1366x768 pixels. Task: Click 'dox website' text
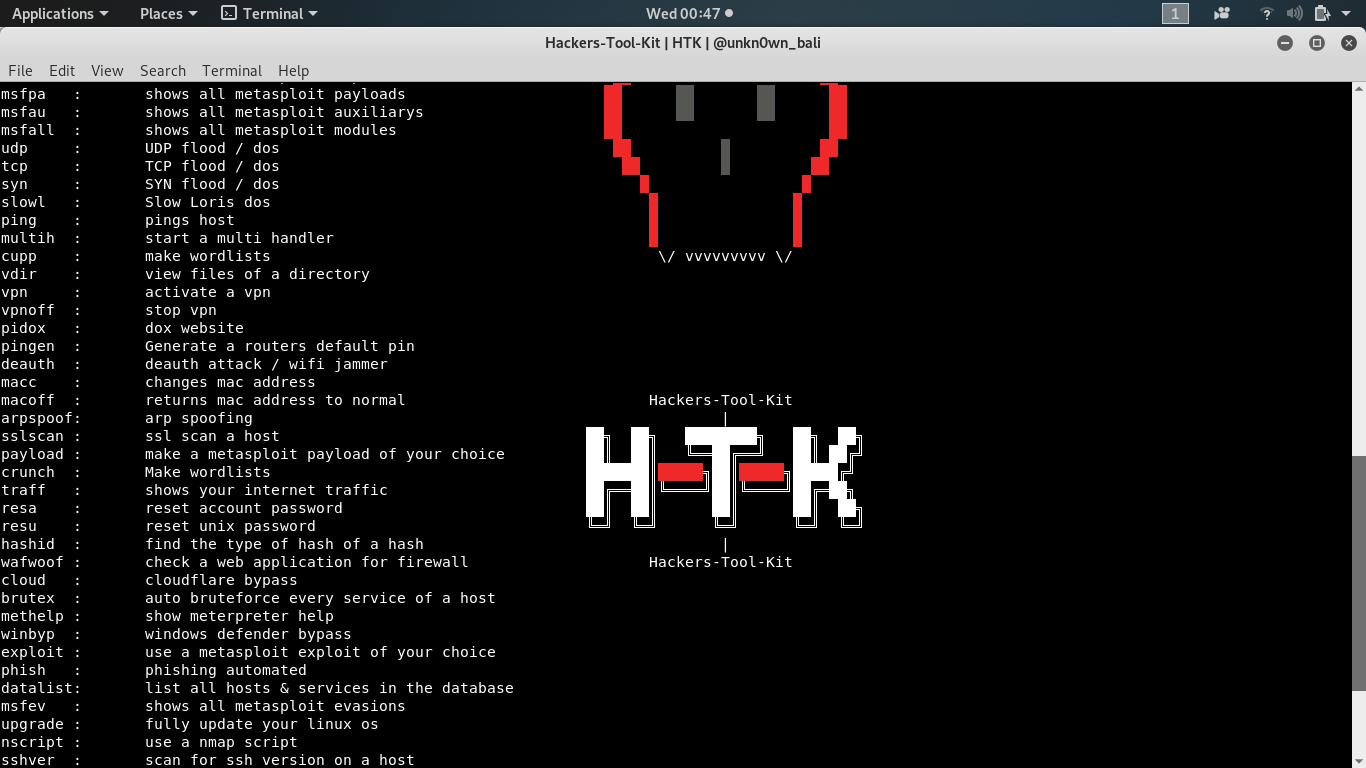(194, 328)
